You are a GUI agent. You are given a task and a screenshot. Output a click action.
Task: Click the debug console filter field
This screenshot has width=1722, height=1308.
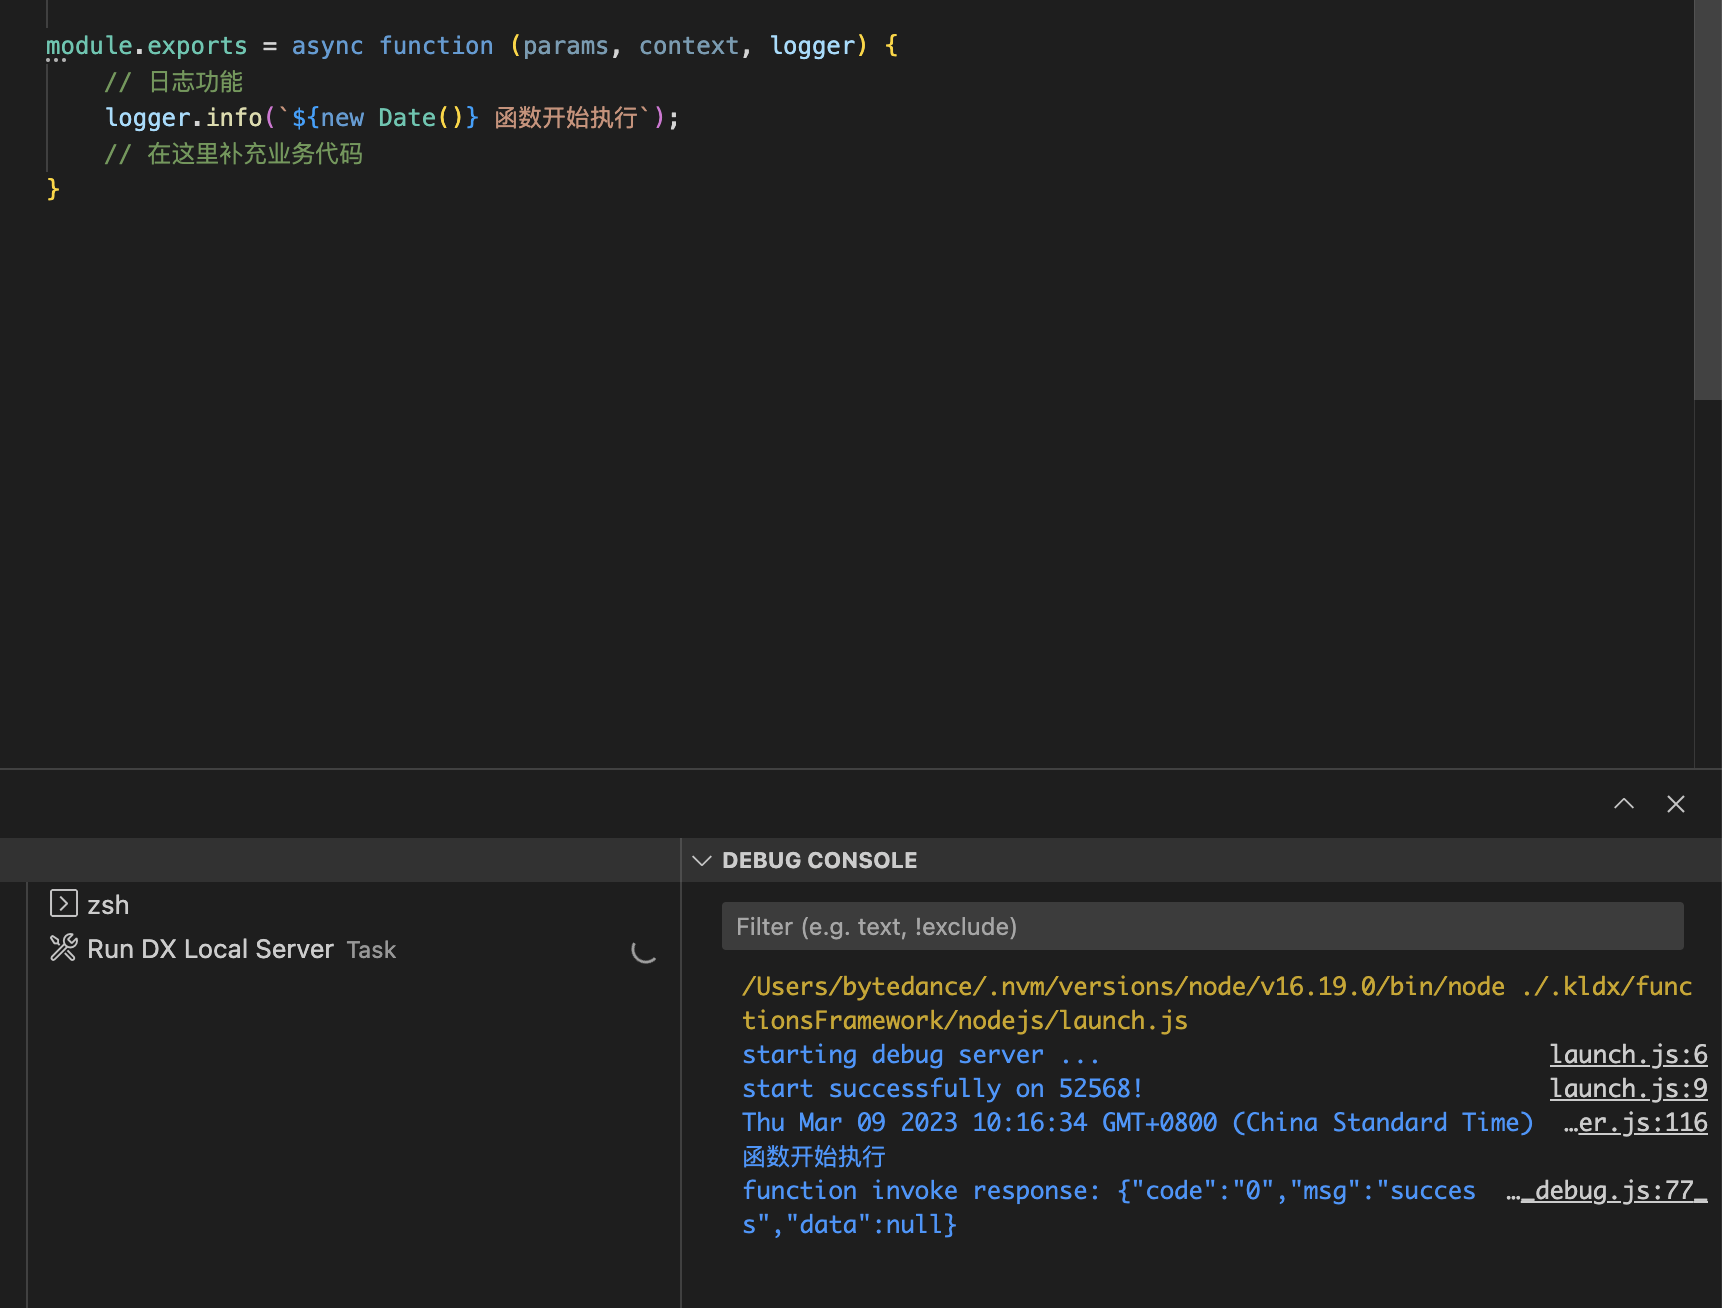coord(1202,926)
